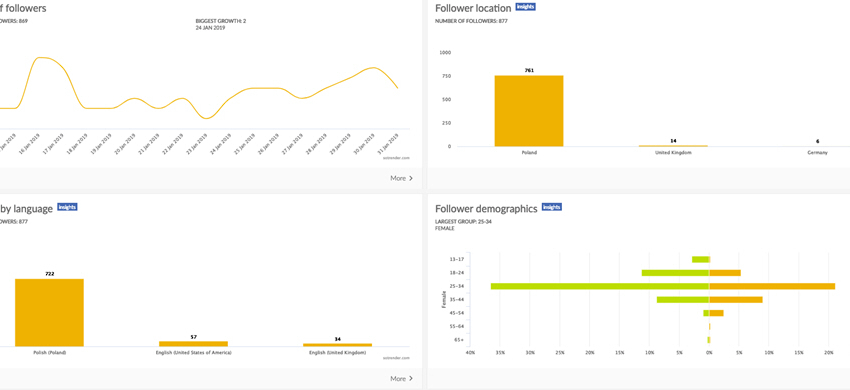The height and width of the screenshot is (390, 850).
Task: Click the 55-64 age group label
Action: (x=457, y=326)
